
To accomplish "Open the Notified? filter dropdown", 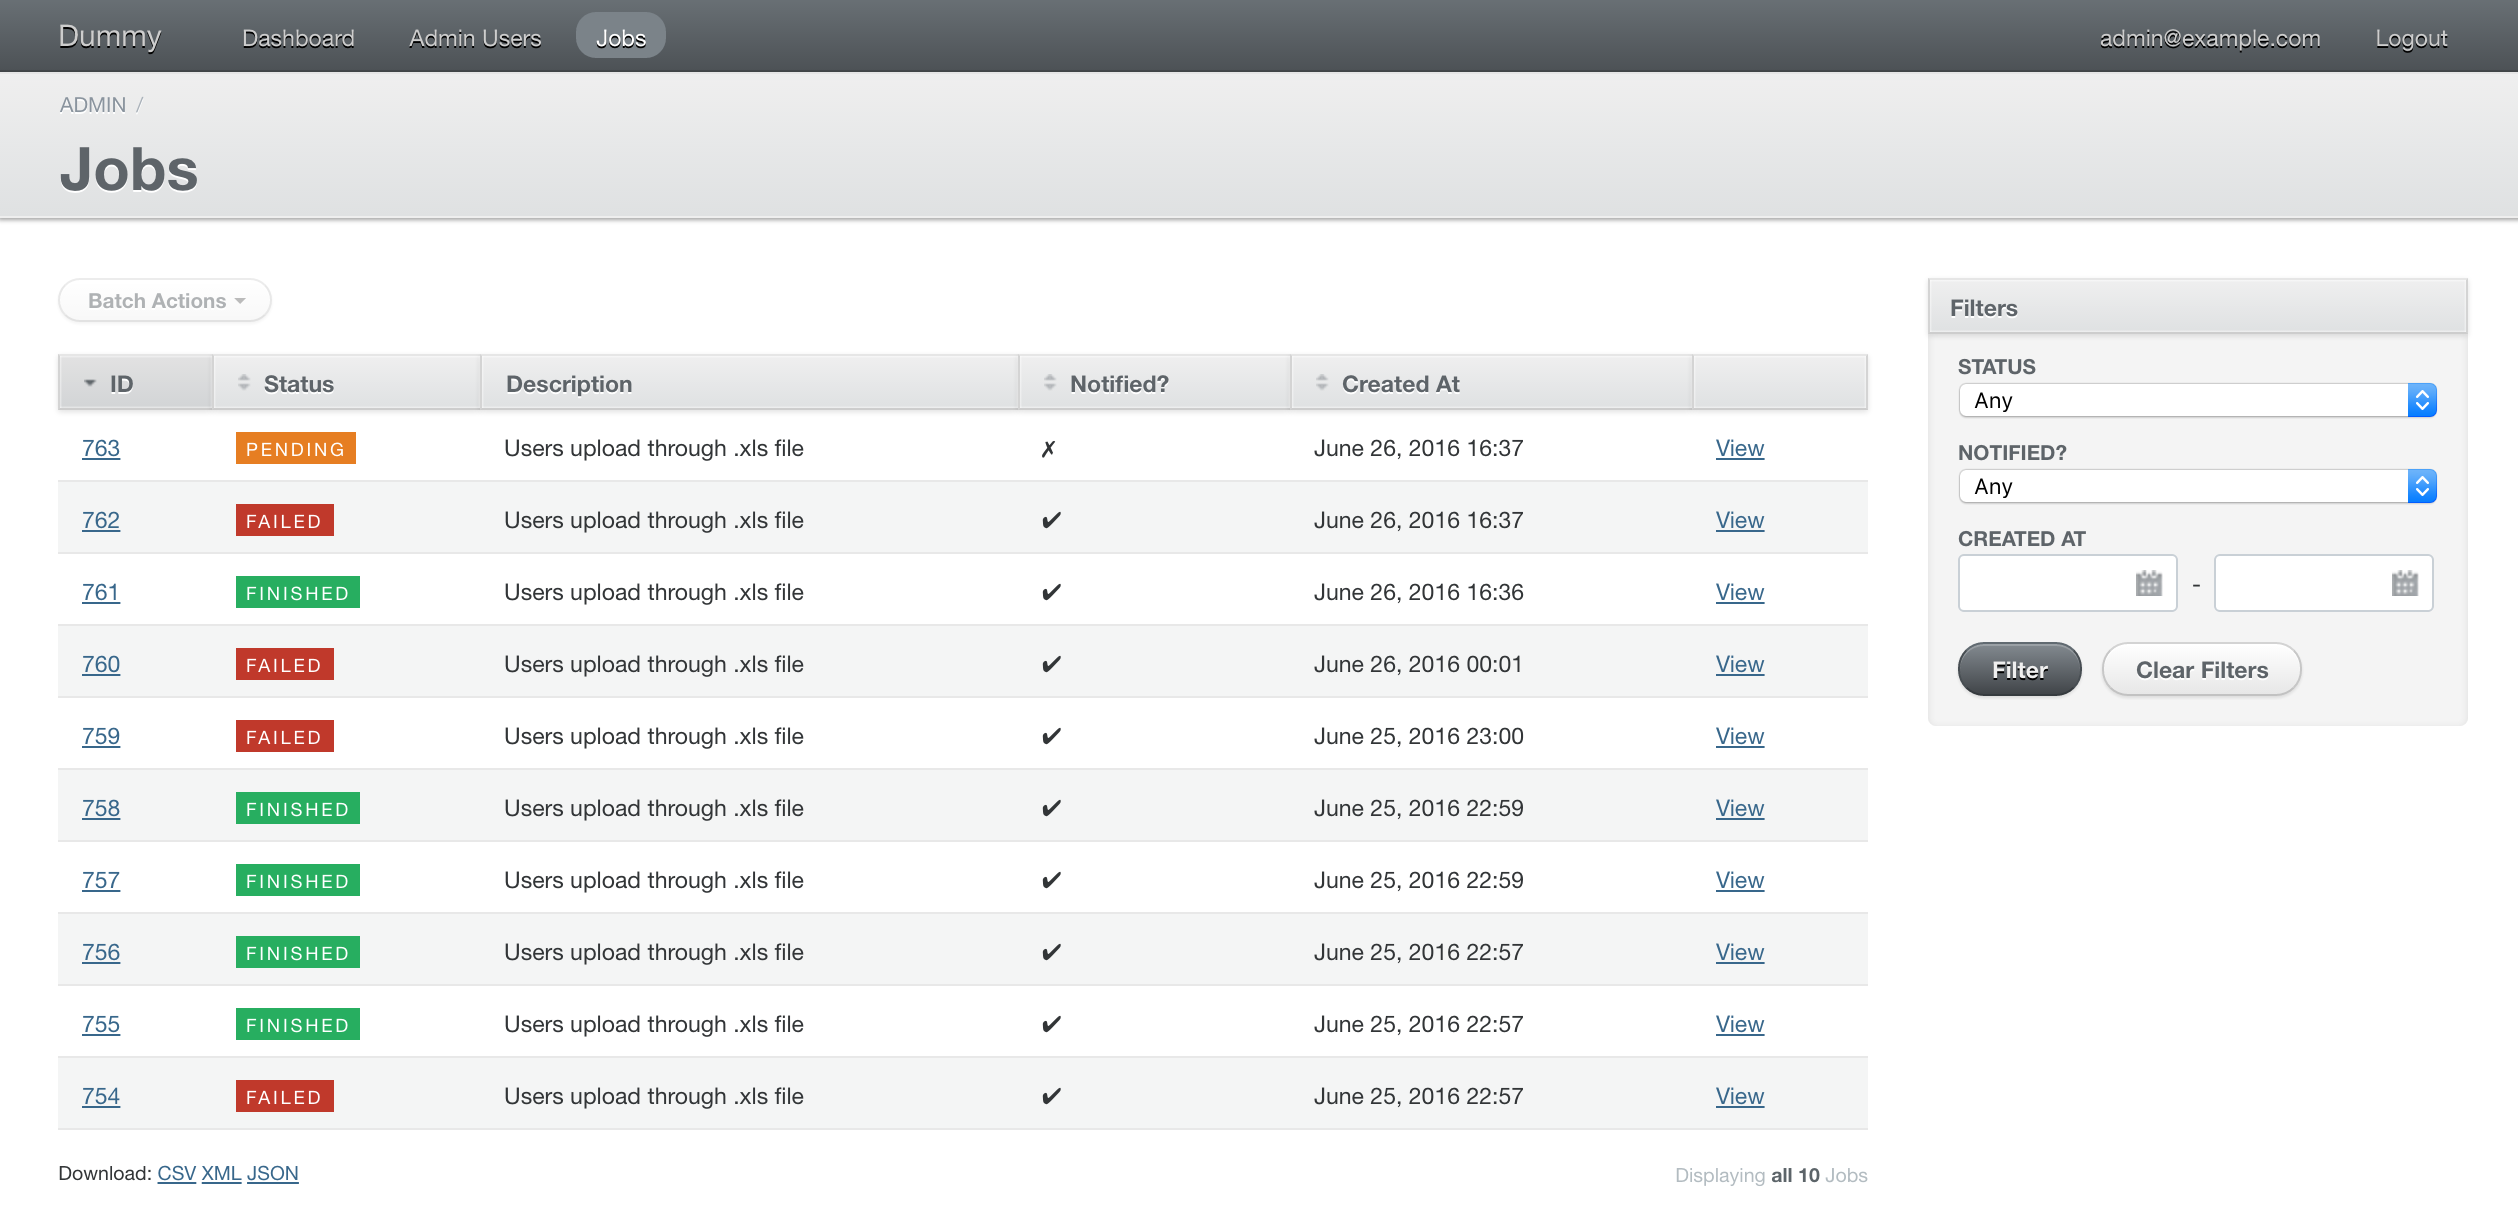I will click(x=2196, y=487).
